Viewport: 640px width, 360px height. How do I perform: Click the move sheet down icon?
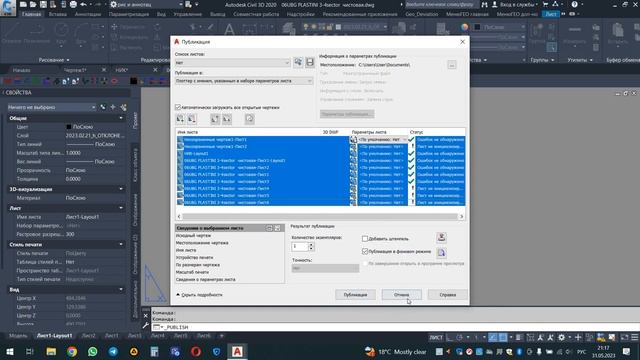point(227,119)
